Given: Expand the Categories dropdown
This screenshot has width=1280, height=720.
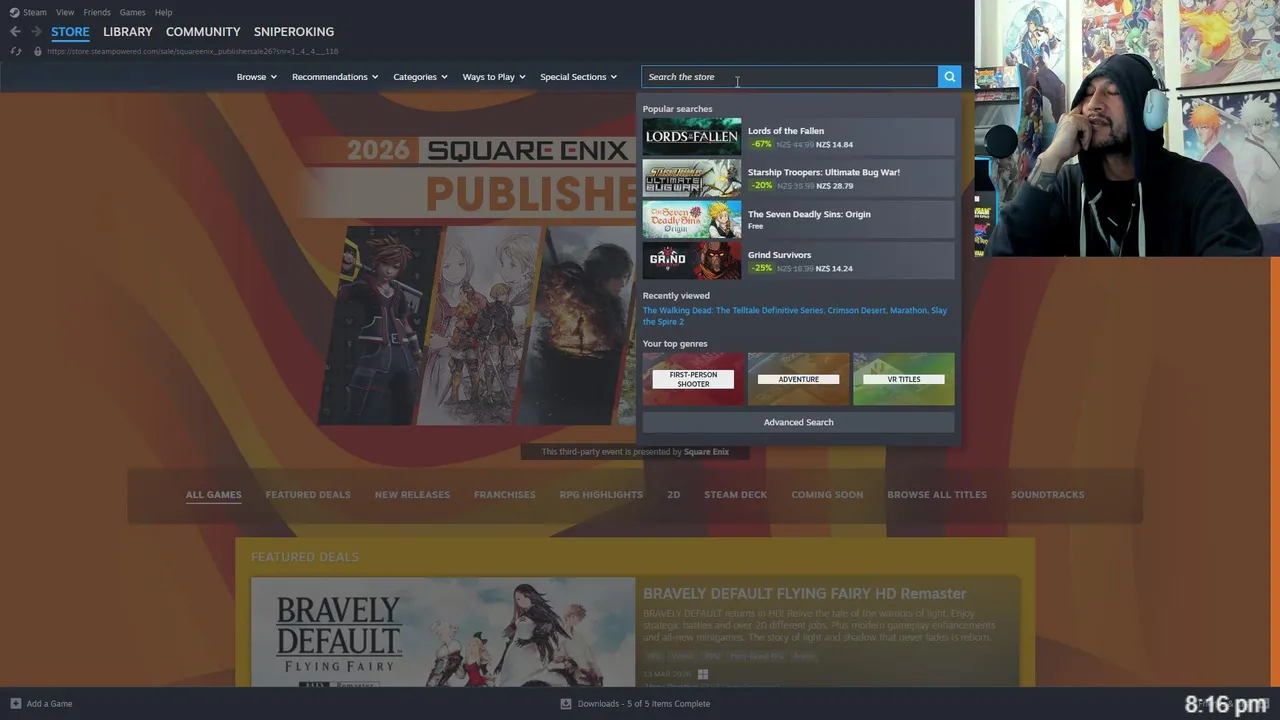Looking at the screenshot, I should (420, 77).
